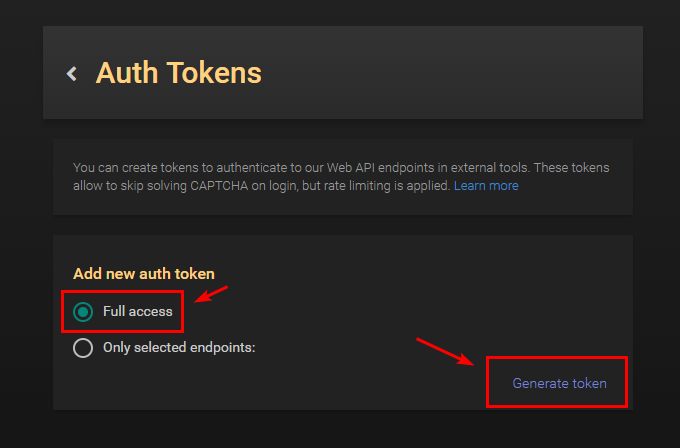Click the Generate token button

point(559,383)
